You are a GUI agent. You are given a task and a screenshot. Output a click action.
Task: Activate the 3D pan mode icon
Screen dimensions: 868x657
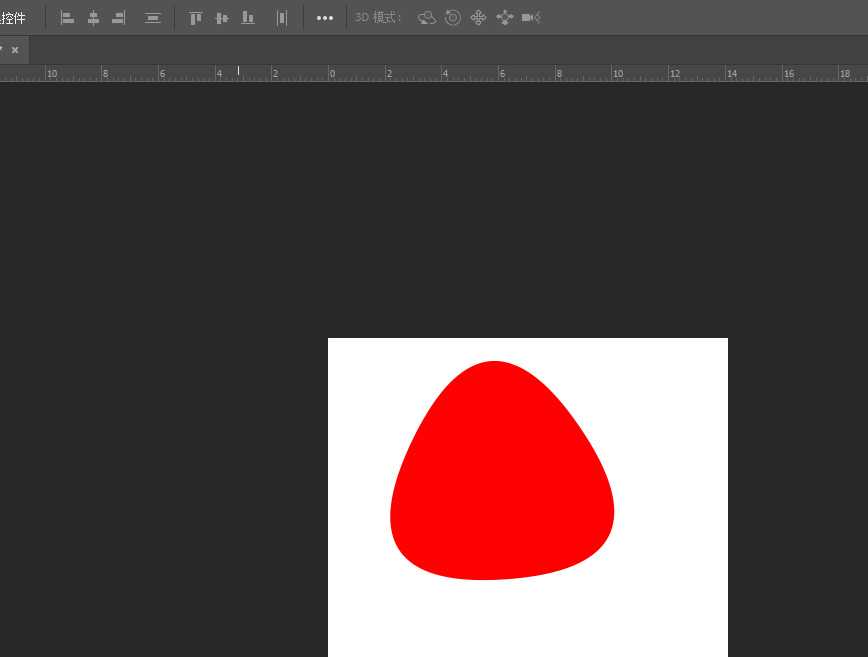(x=479, y=18)
